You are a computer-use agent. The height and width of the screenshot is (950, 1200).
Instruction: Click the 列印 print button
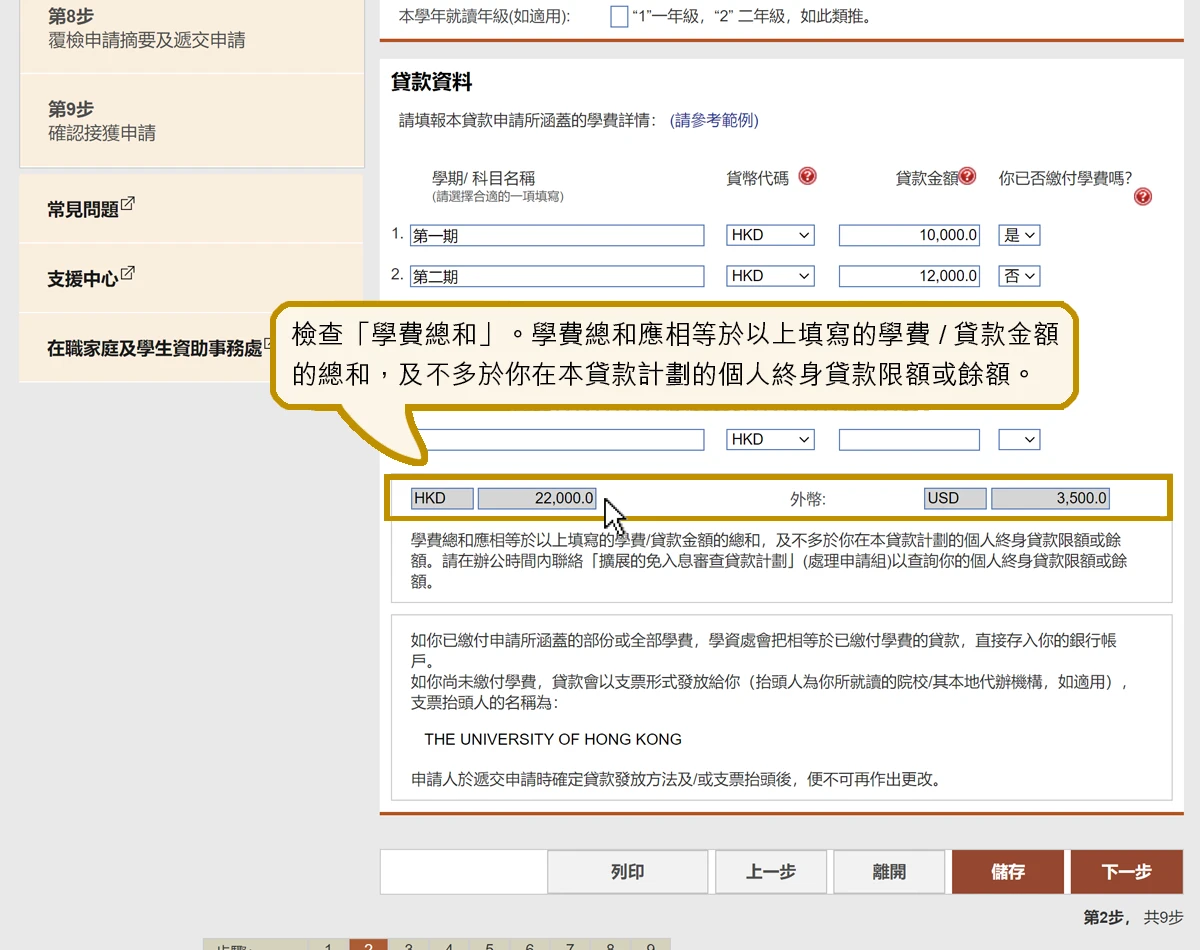(x=627, y=872)
